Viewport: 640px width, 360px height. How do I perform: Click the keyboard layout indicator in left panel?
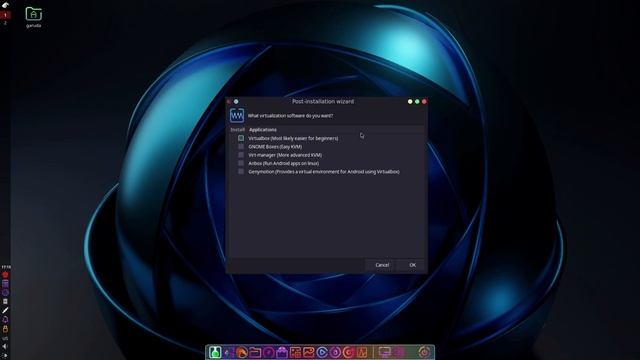tap(5, 338)
